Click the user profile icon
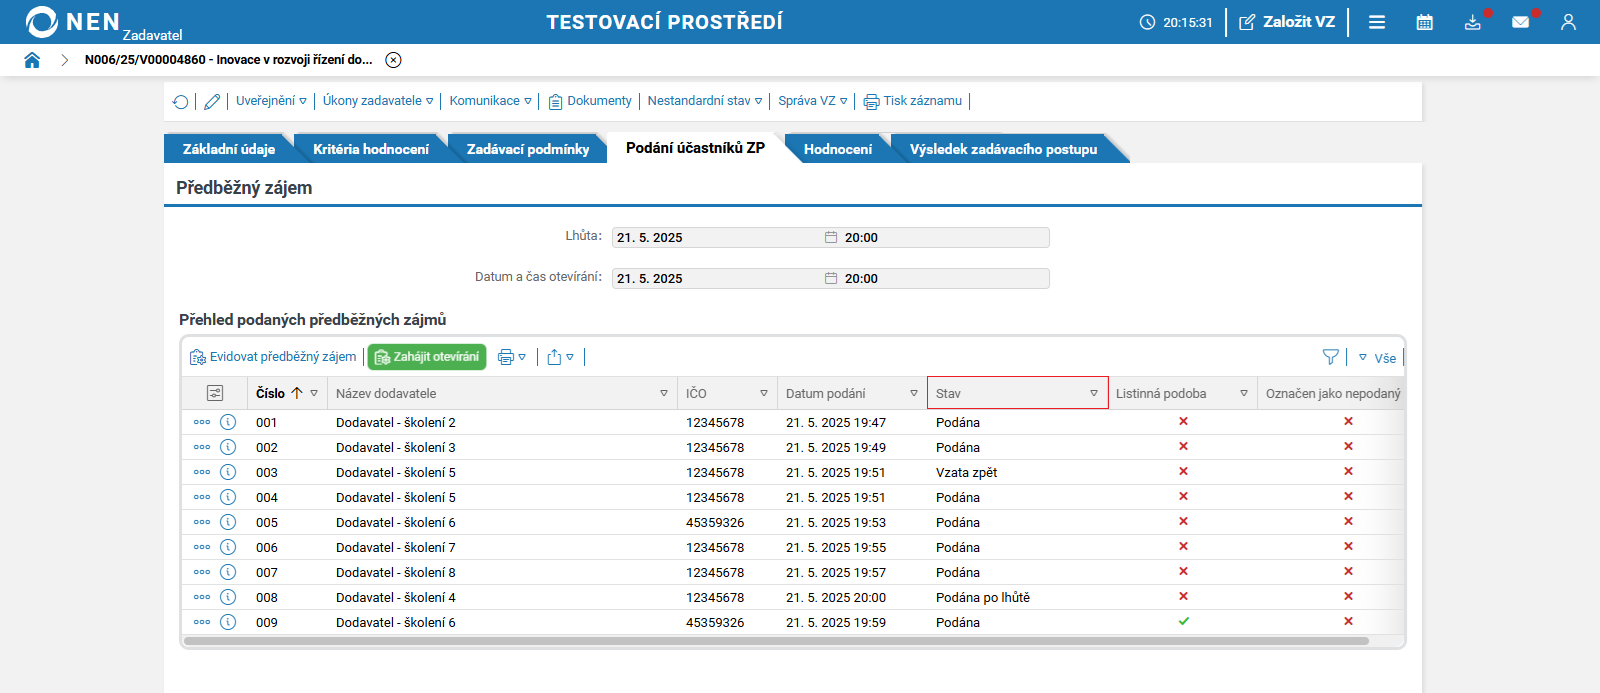The height and width of the screenshot is (693, 1600). 1568,22
